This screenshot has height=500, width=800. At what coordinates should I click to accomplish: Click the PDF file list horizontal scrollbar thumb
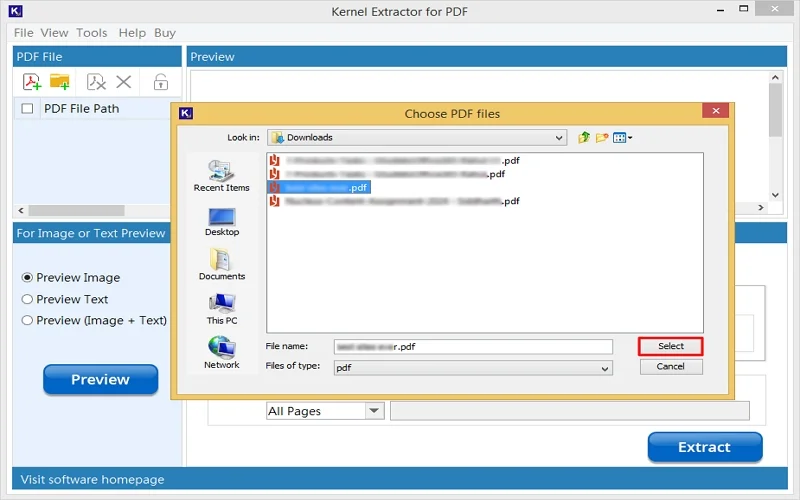click(77, 210)
